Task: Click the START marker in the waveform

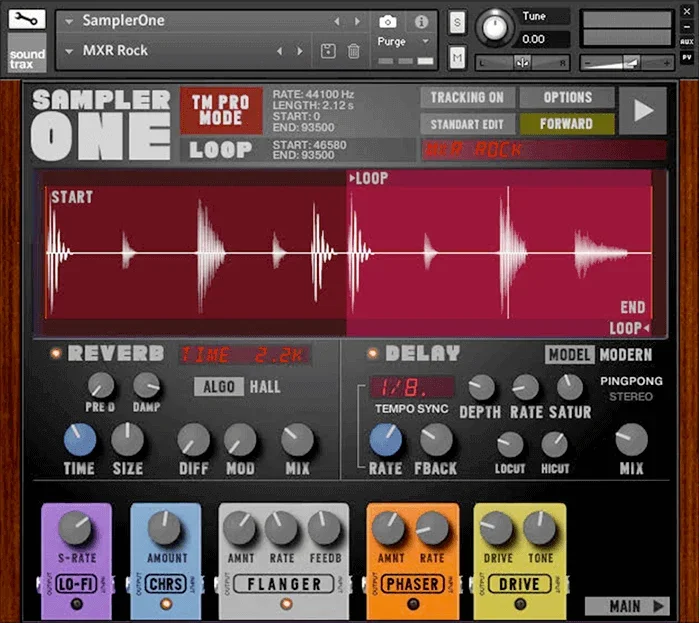Action: click(72, 197)
